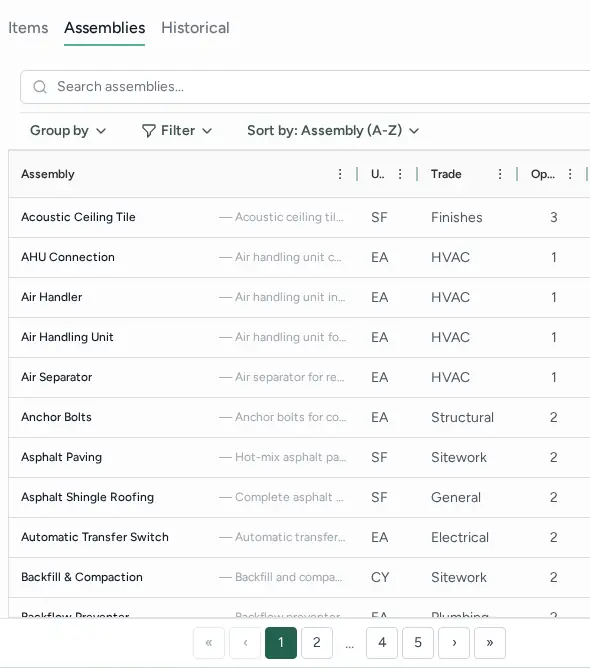Go to page 4

(382, 642)
